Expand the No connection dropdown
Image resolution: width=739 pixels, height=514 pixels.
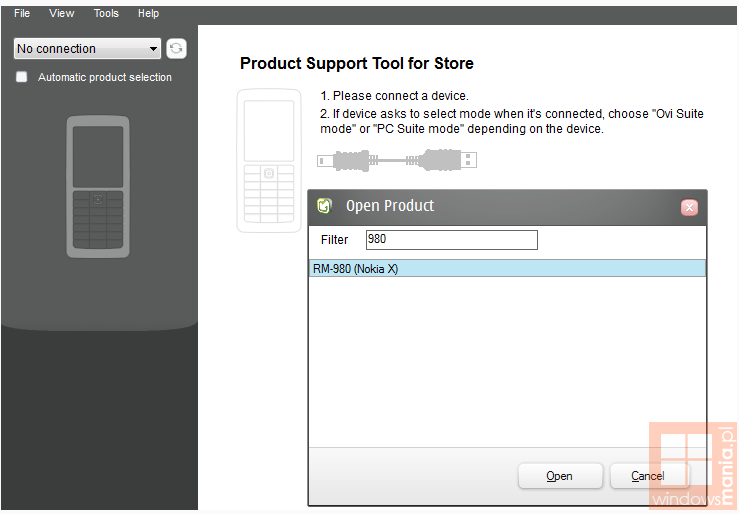pos(87,49)
